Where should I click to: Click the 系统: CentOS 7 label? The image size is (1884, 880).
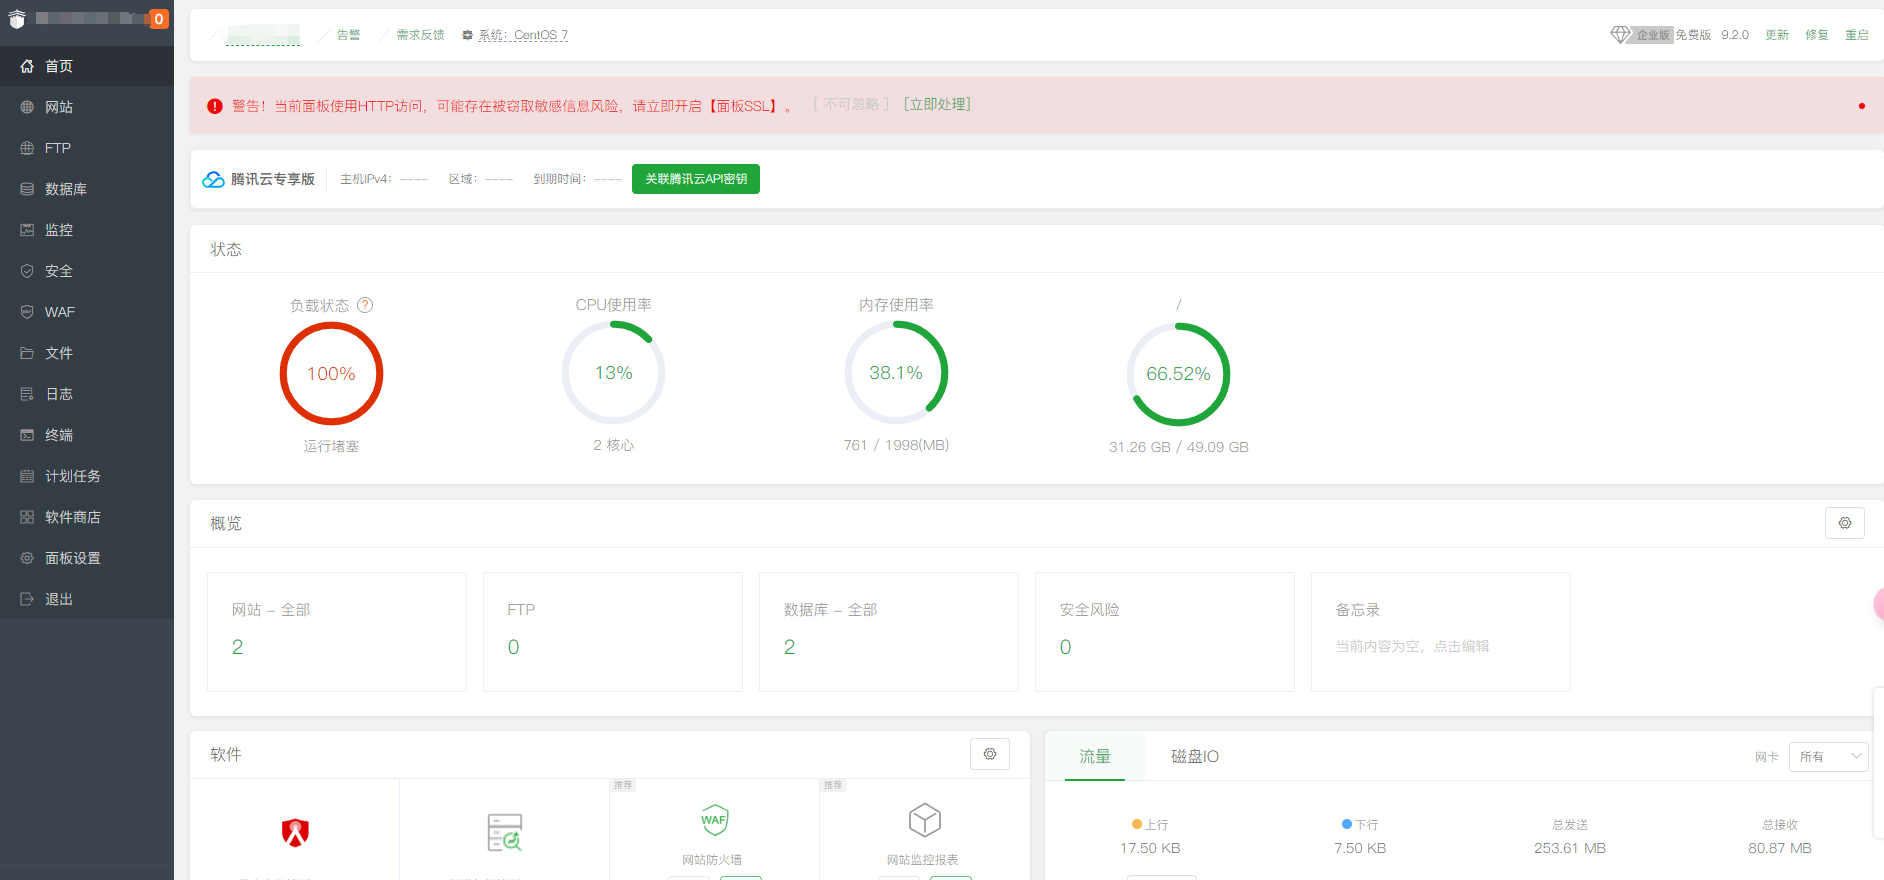[x=522, y=35]
